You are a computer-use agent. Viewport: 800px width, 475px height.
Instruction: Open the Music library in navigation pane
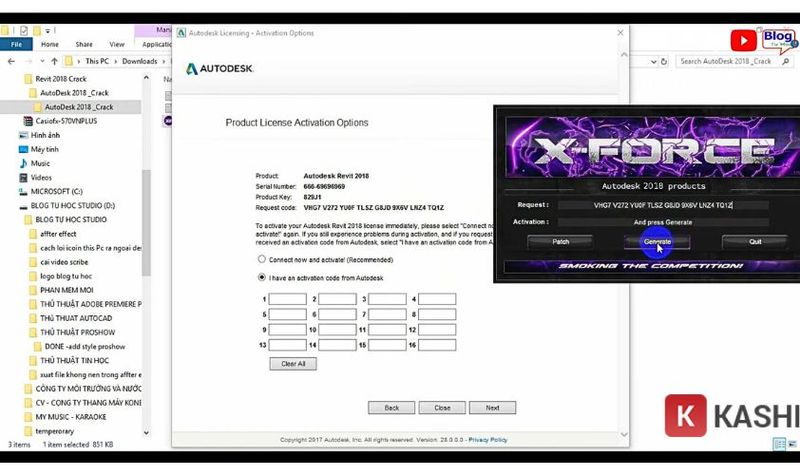pos(40,163)
